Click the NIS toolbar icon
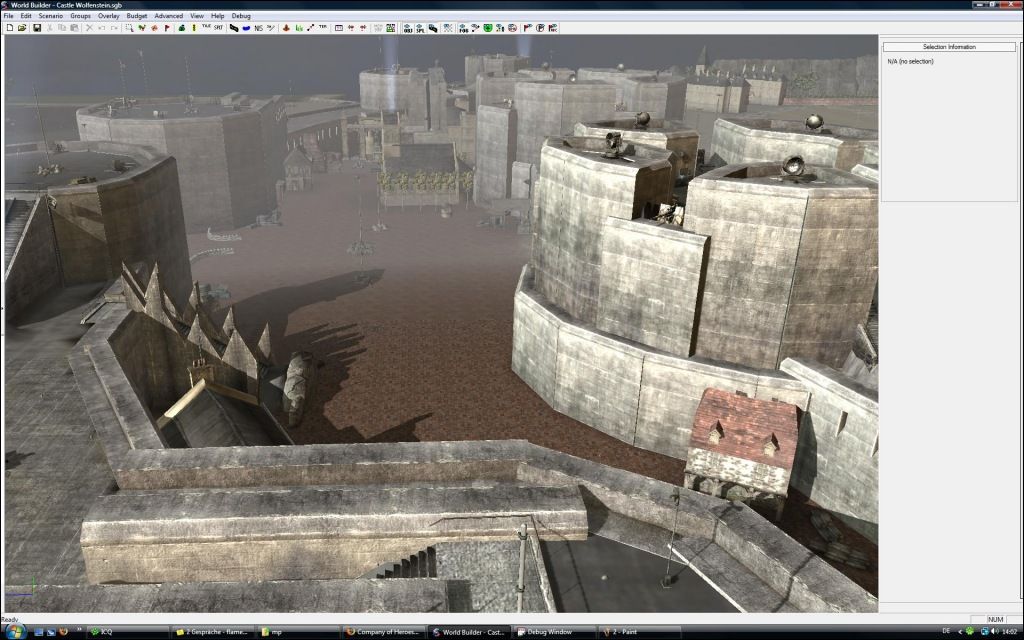This screenshot has width=1024, height=640. pyautogui.click(x=259, y=28)
